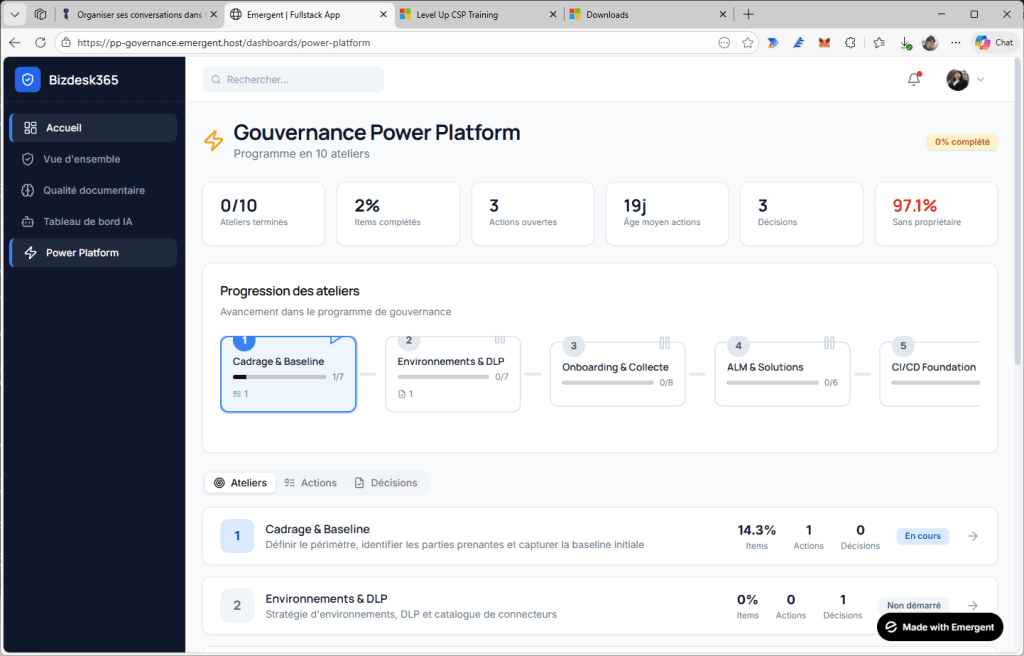Expand the user profile dropdown chevron
Viewport: 1024px width, 656px height.
click(x=981, y=80)
